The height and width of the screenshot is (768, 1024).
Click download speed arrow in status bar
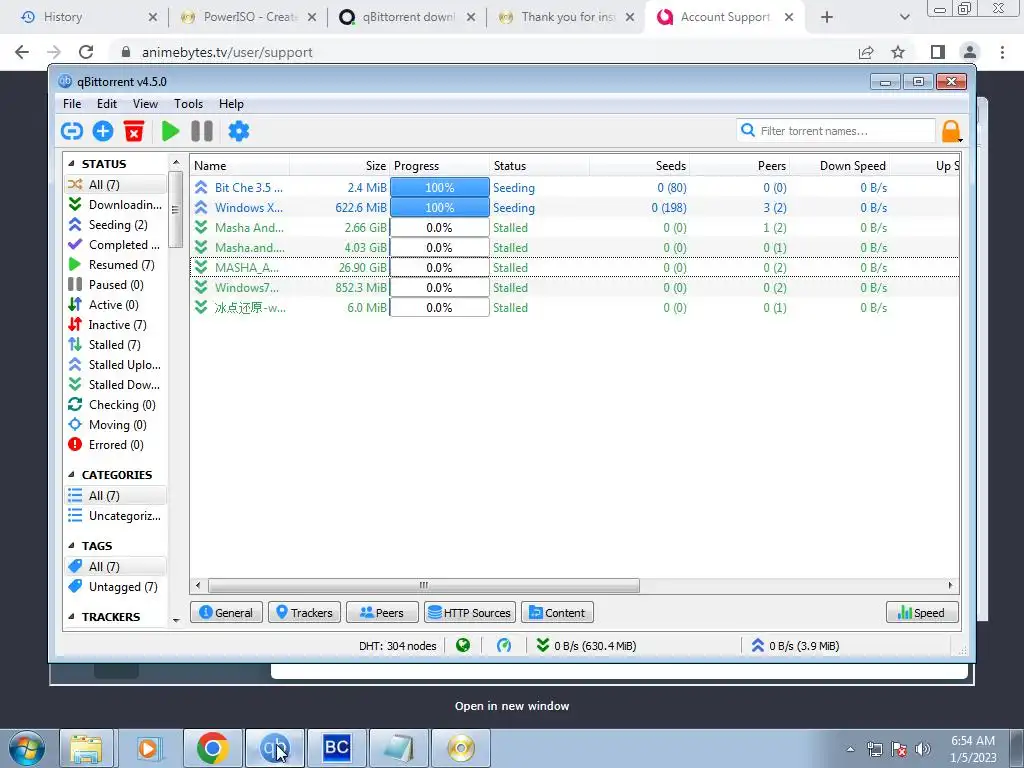coord(543,646)
